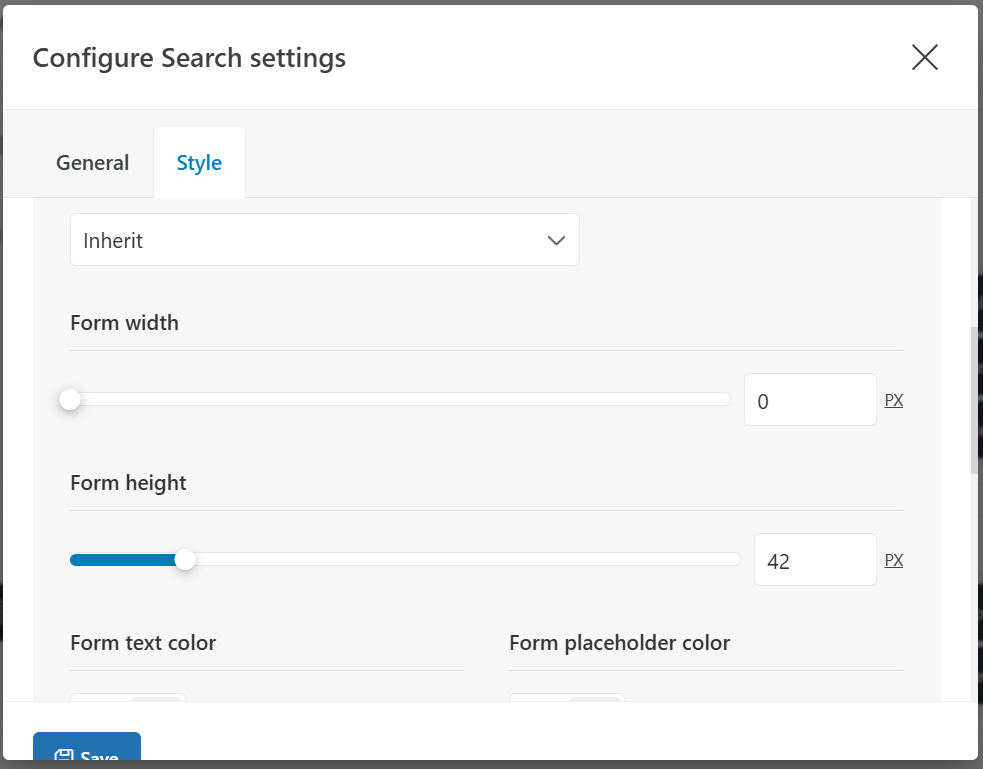The image size is (983, 769).
Task: Click the dialog's vertical scrollbar thumb
Action: click(x=975, y=400)
